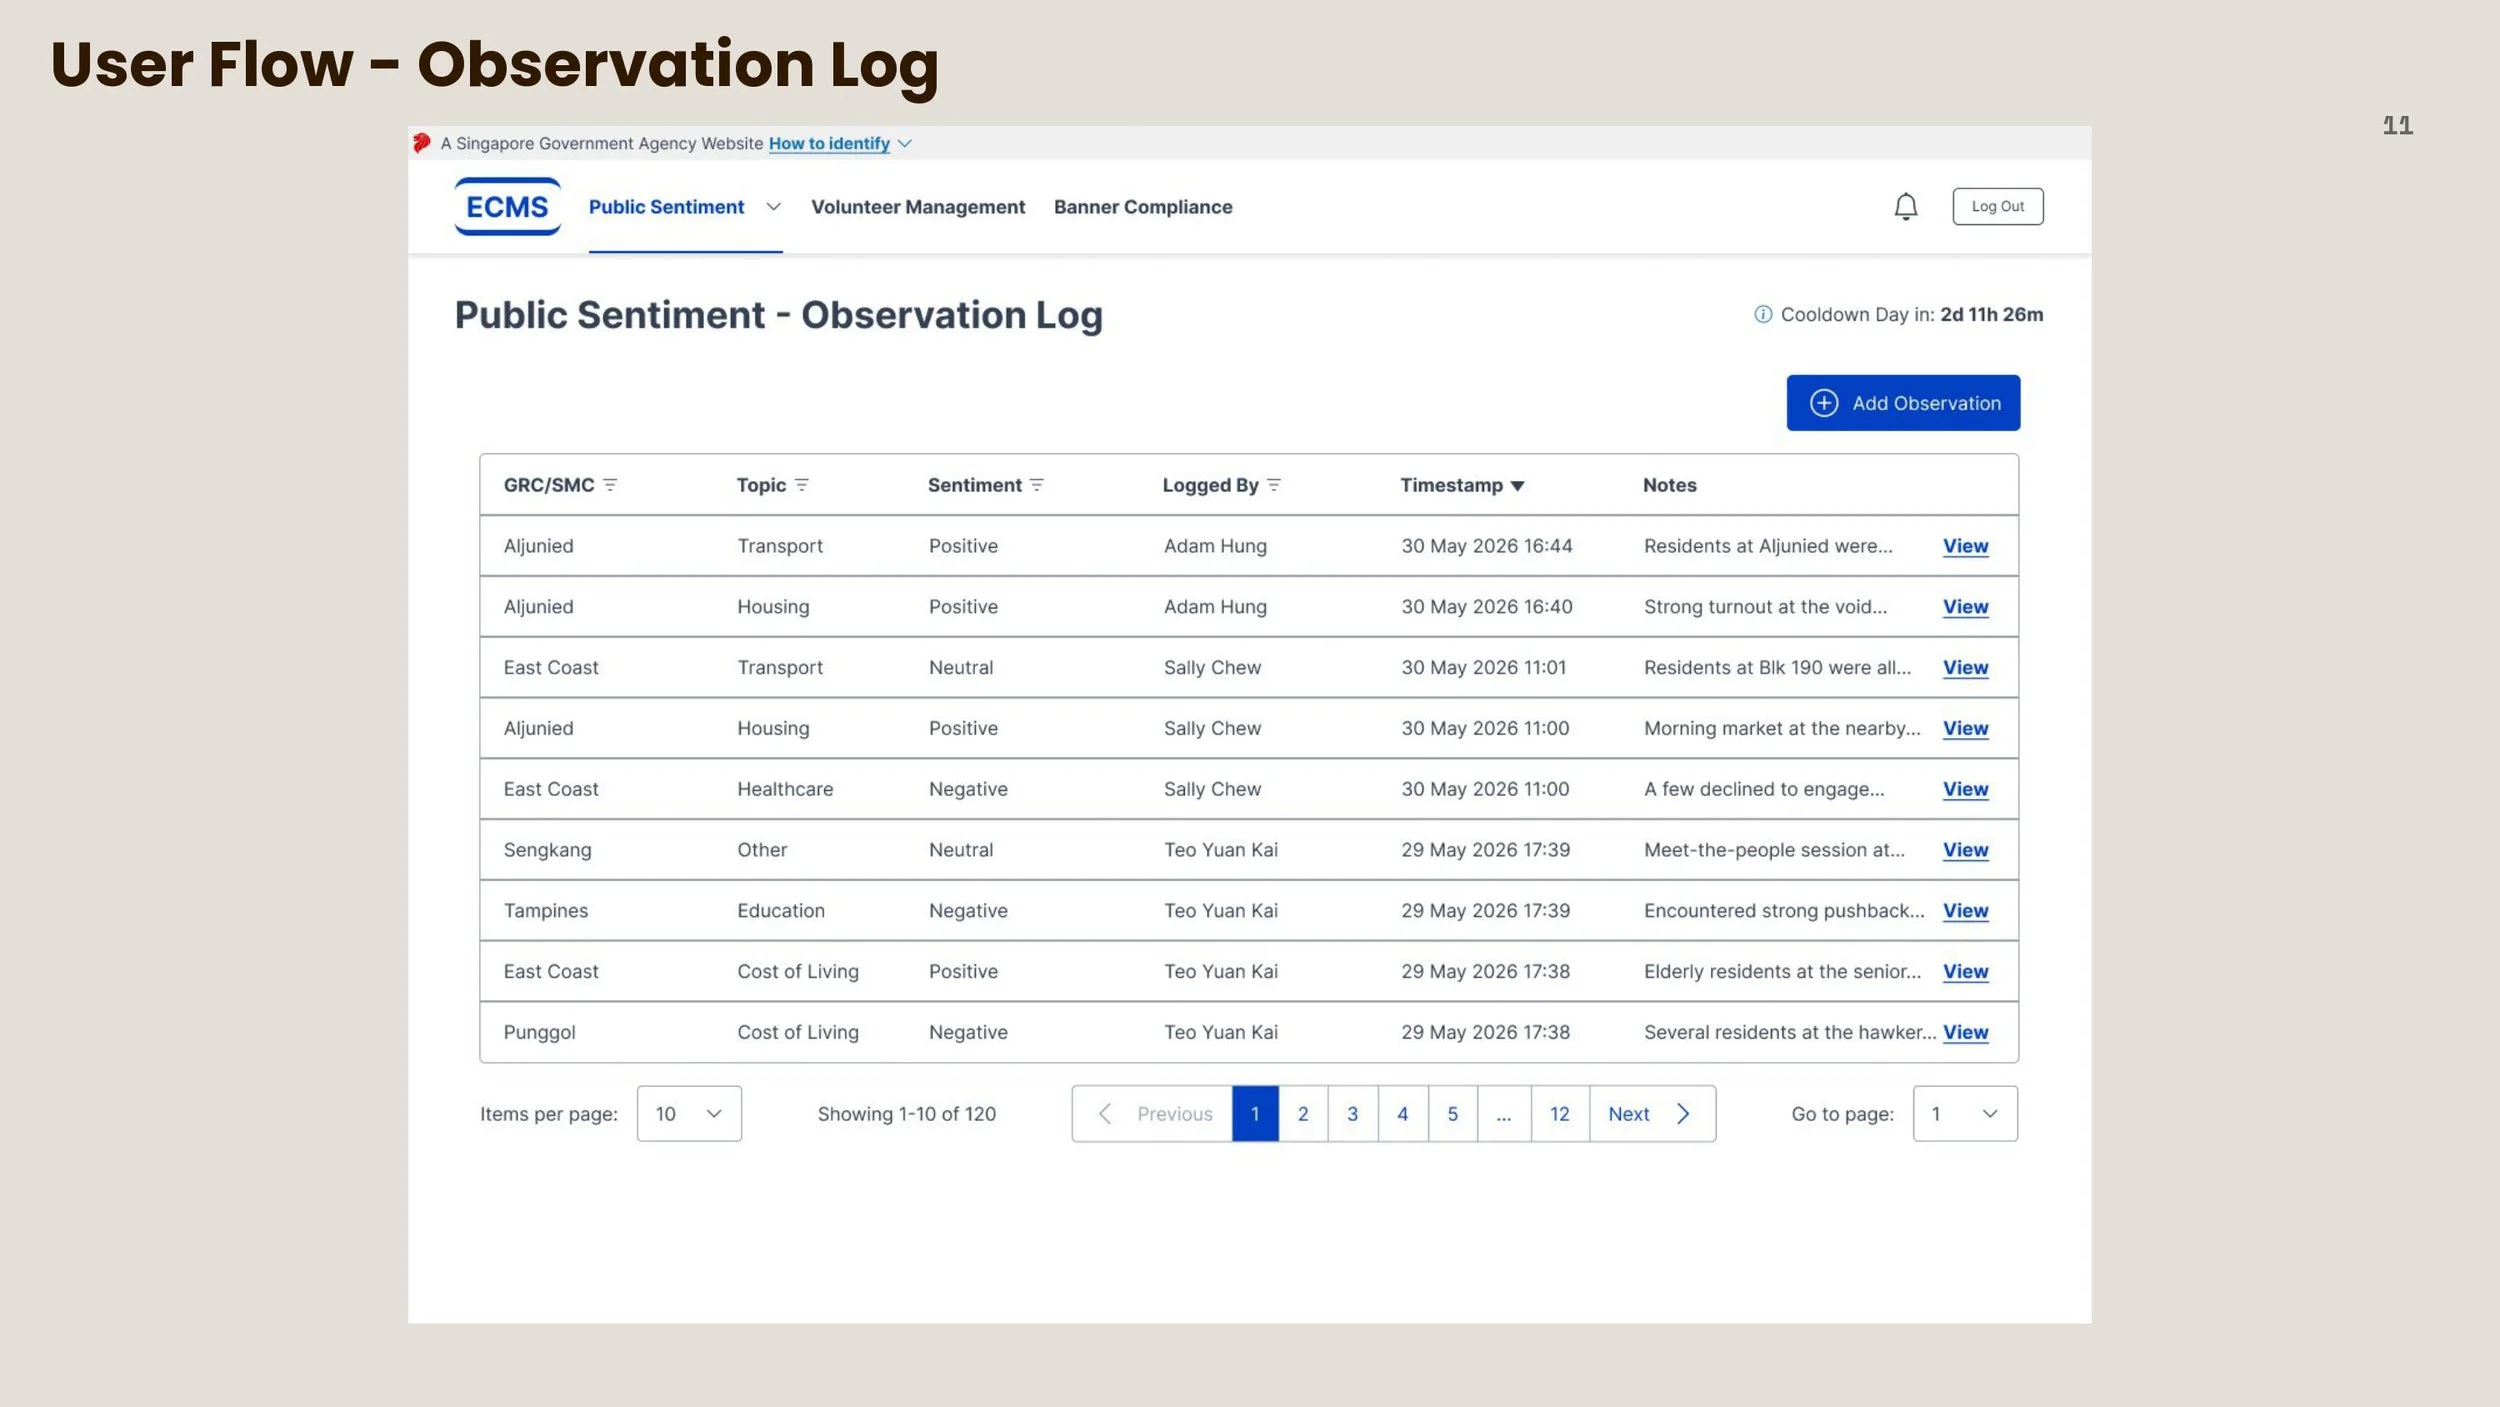Image resolution: width=2500 pixels, height=1407 pixels.
Task: View the Residents at Blk 190 note
Action: 1965,668
